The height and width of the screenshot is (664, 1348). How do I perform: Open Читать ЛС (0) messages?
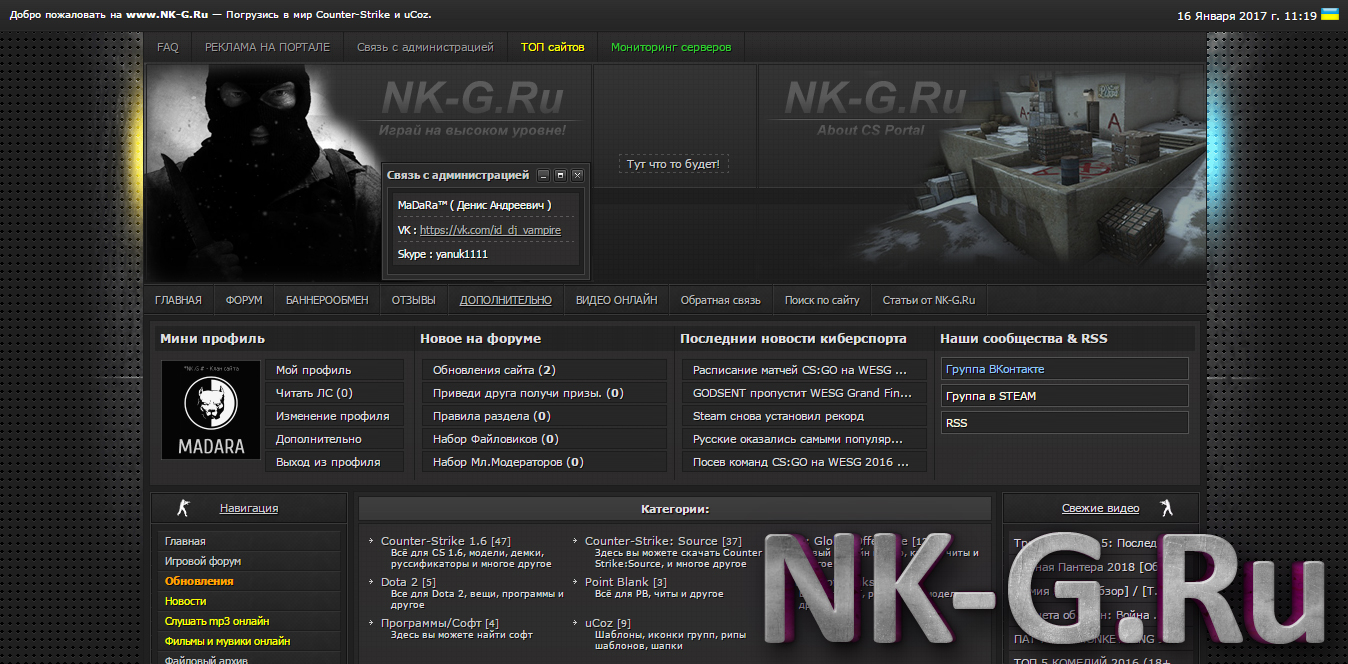pyautogui.click(x=336, y=393)
